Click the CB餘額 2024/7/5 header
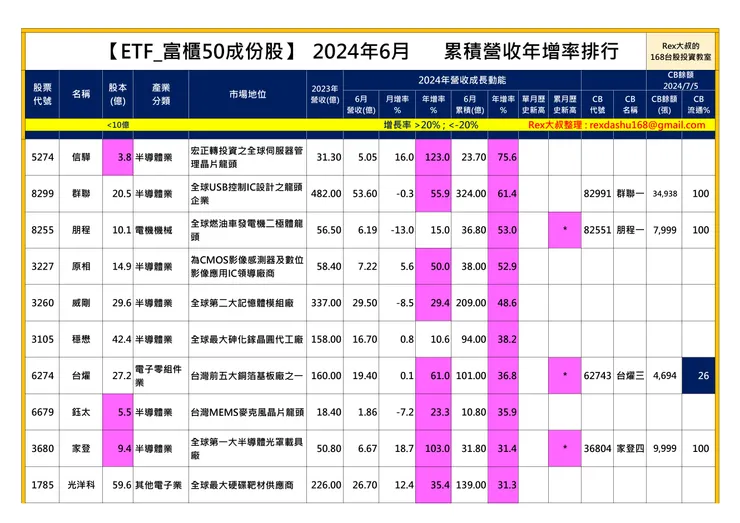 681,80
